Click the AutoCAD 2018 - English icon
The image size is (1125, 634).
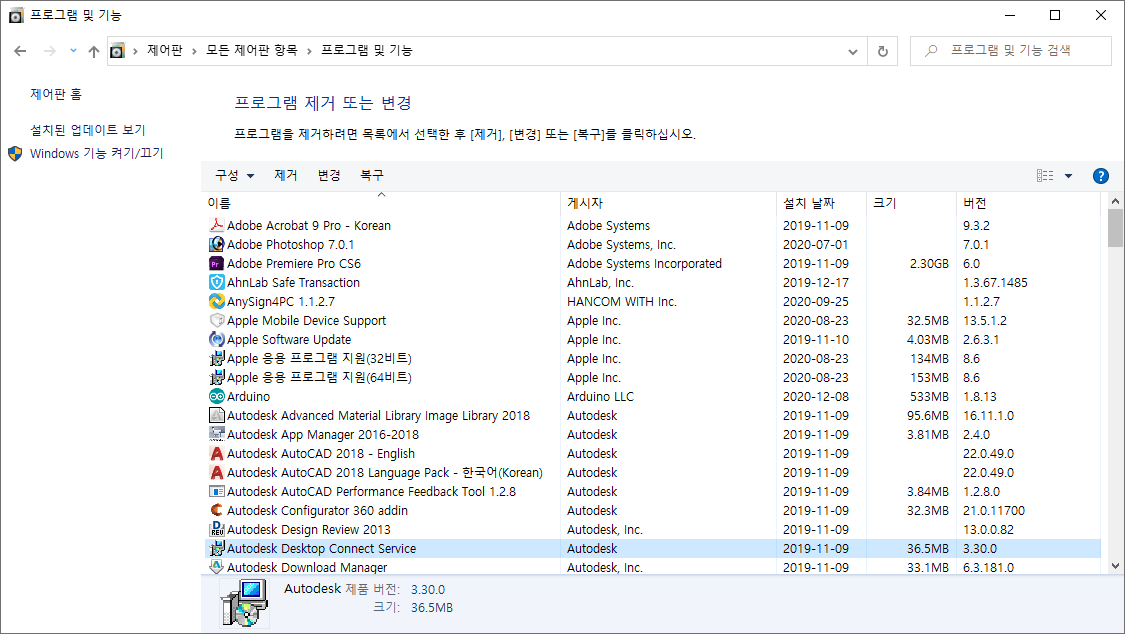tap(216, 453)
